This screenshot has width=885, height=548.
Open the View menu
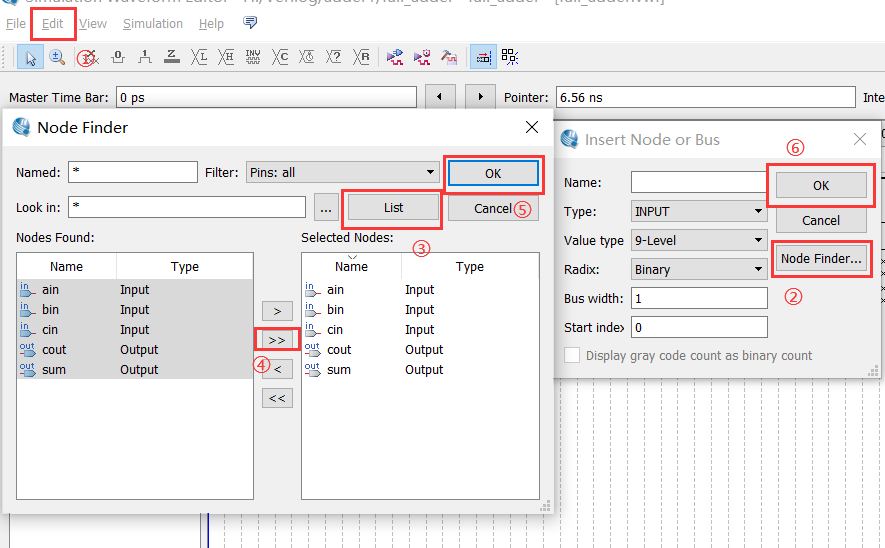coord(93,24)
